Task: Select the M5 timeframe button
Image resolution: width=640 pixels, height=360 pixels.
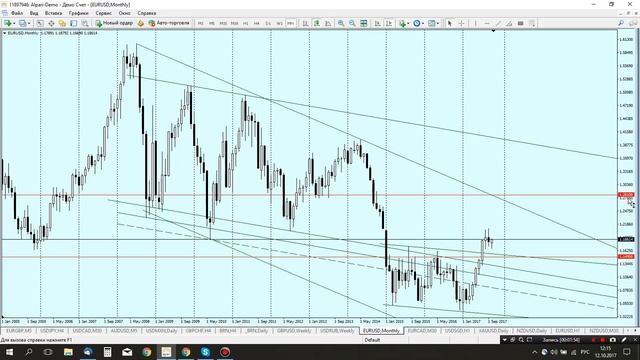Action: pos(211,23)
